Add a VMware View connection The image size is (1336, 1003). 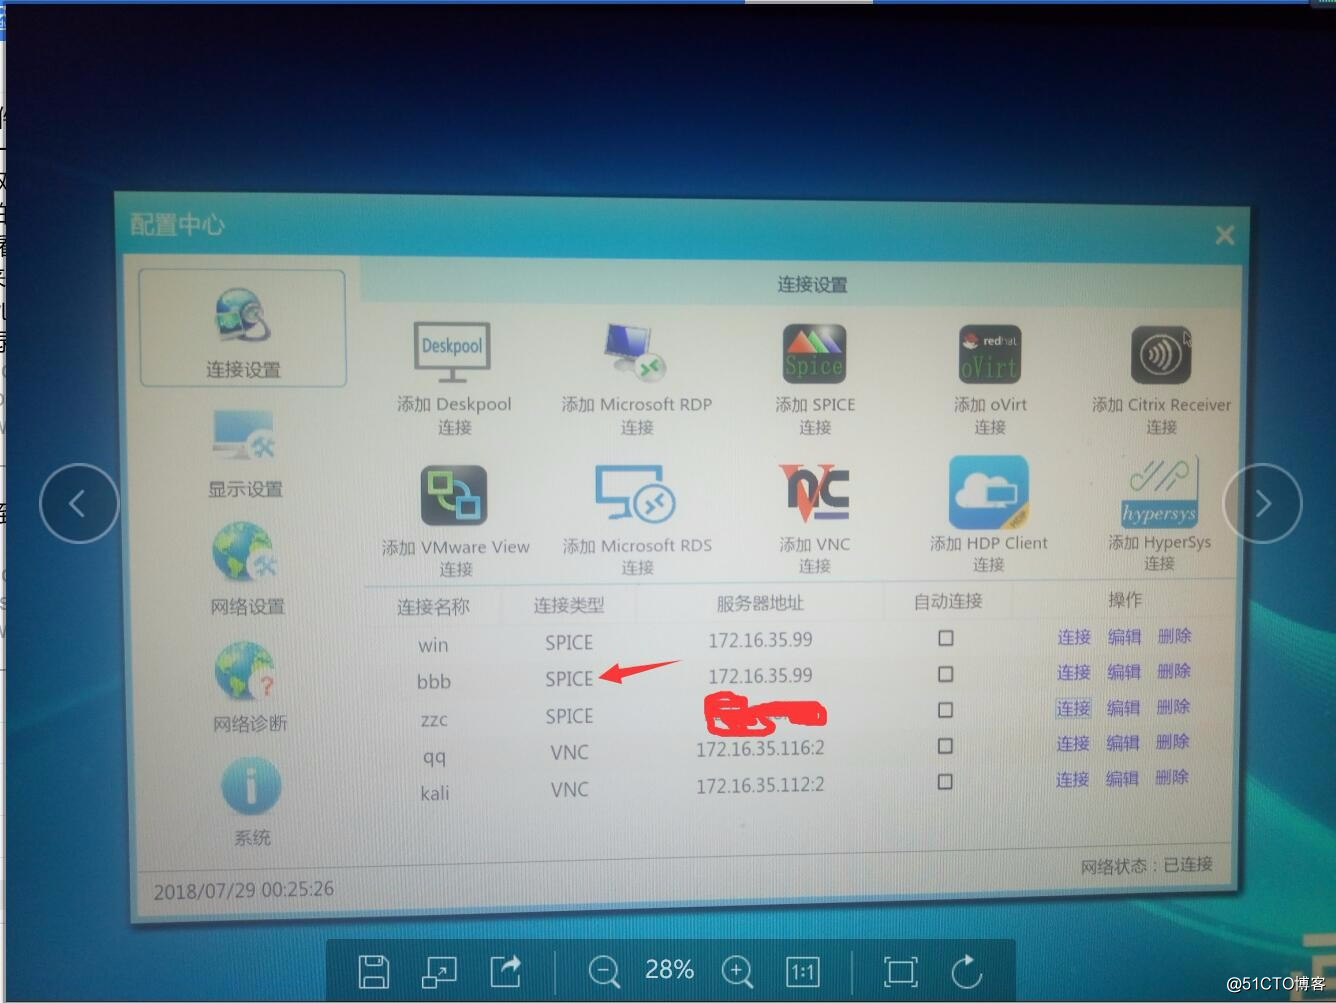(x=455, y=520)
